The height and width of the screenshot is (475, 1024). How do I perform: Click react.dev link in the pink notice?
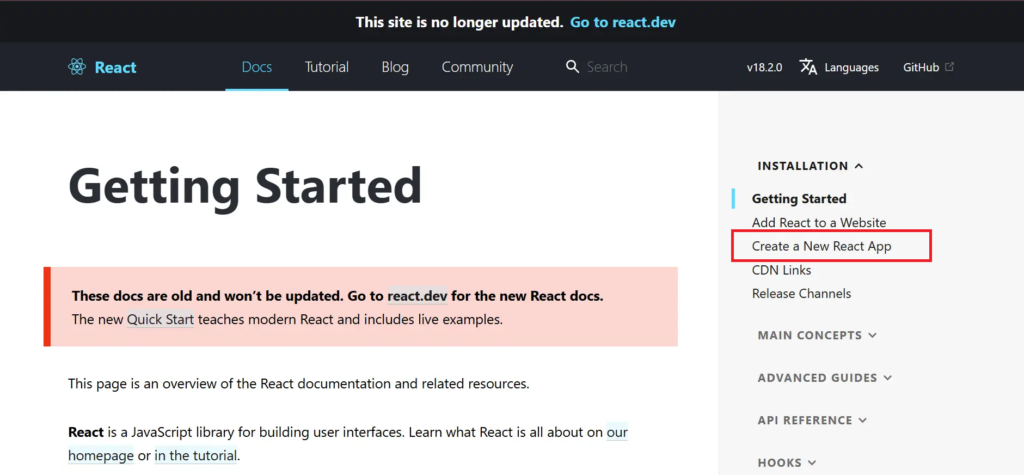(417, 296)
